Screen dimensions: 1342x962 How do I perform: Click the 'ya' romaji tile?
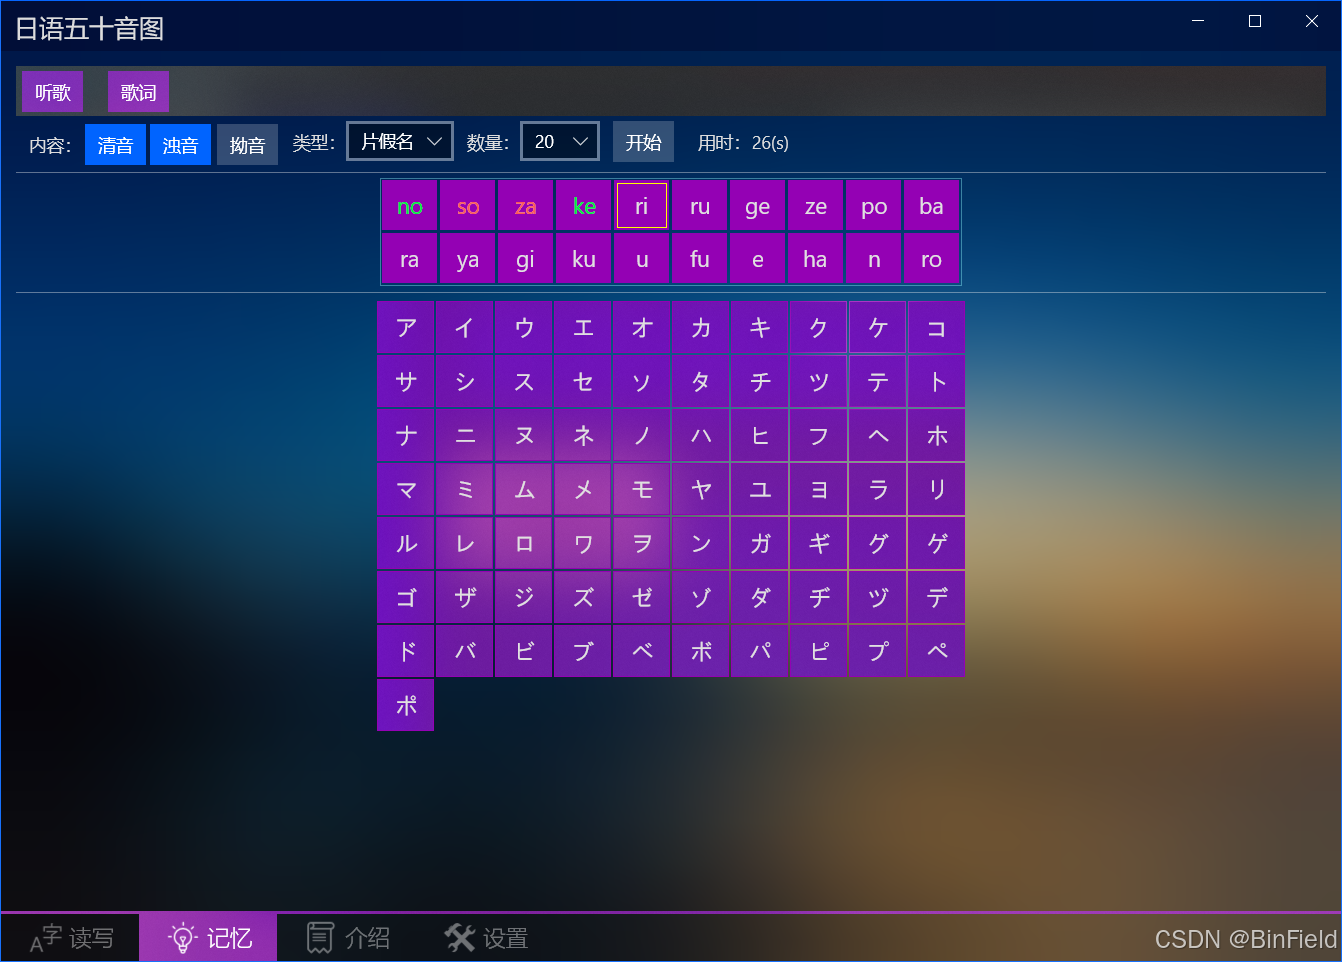468,259
